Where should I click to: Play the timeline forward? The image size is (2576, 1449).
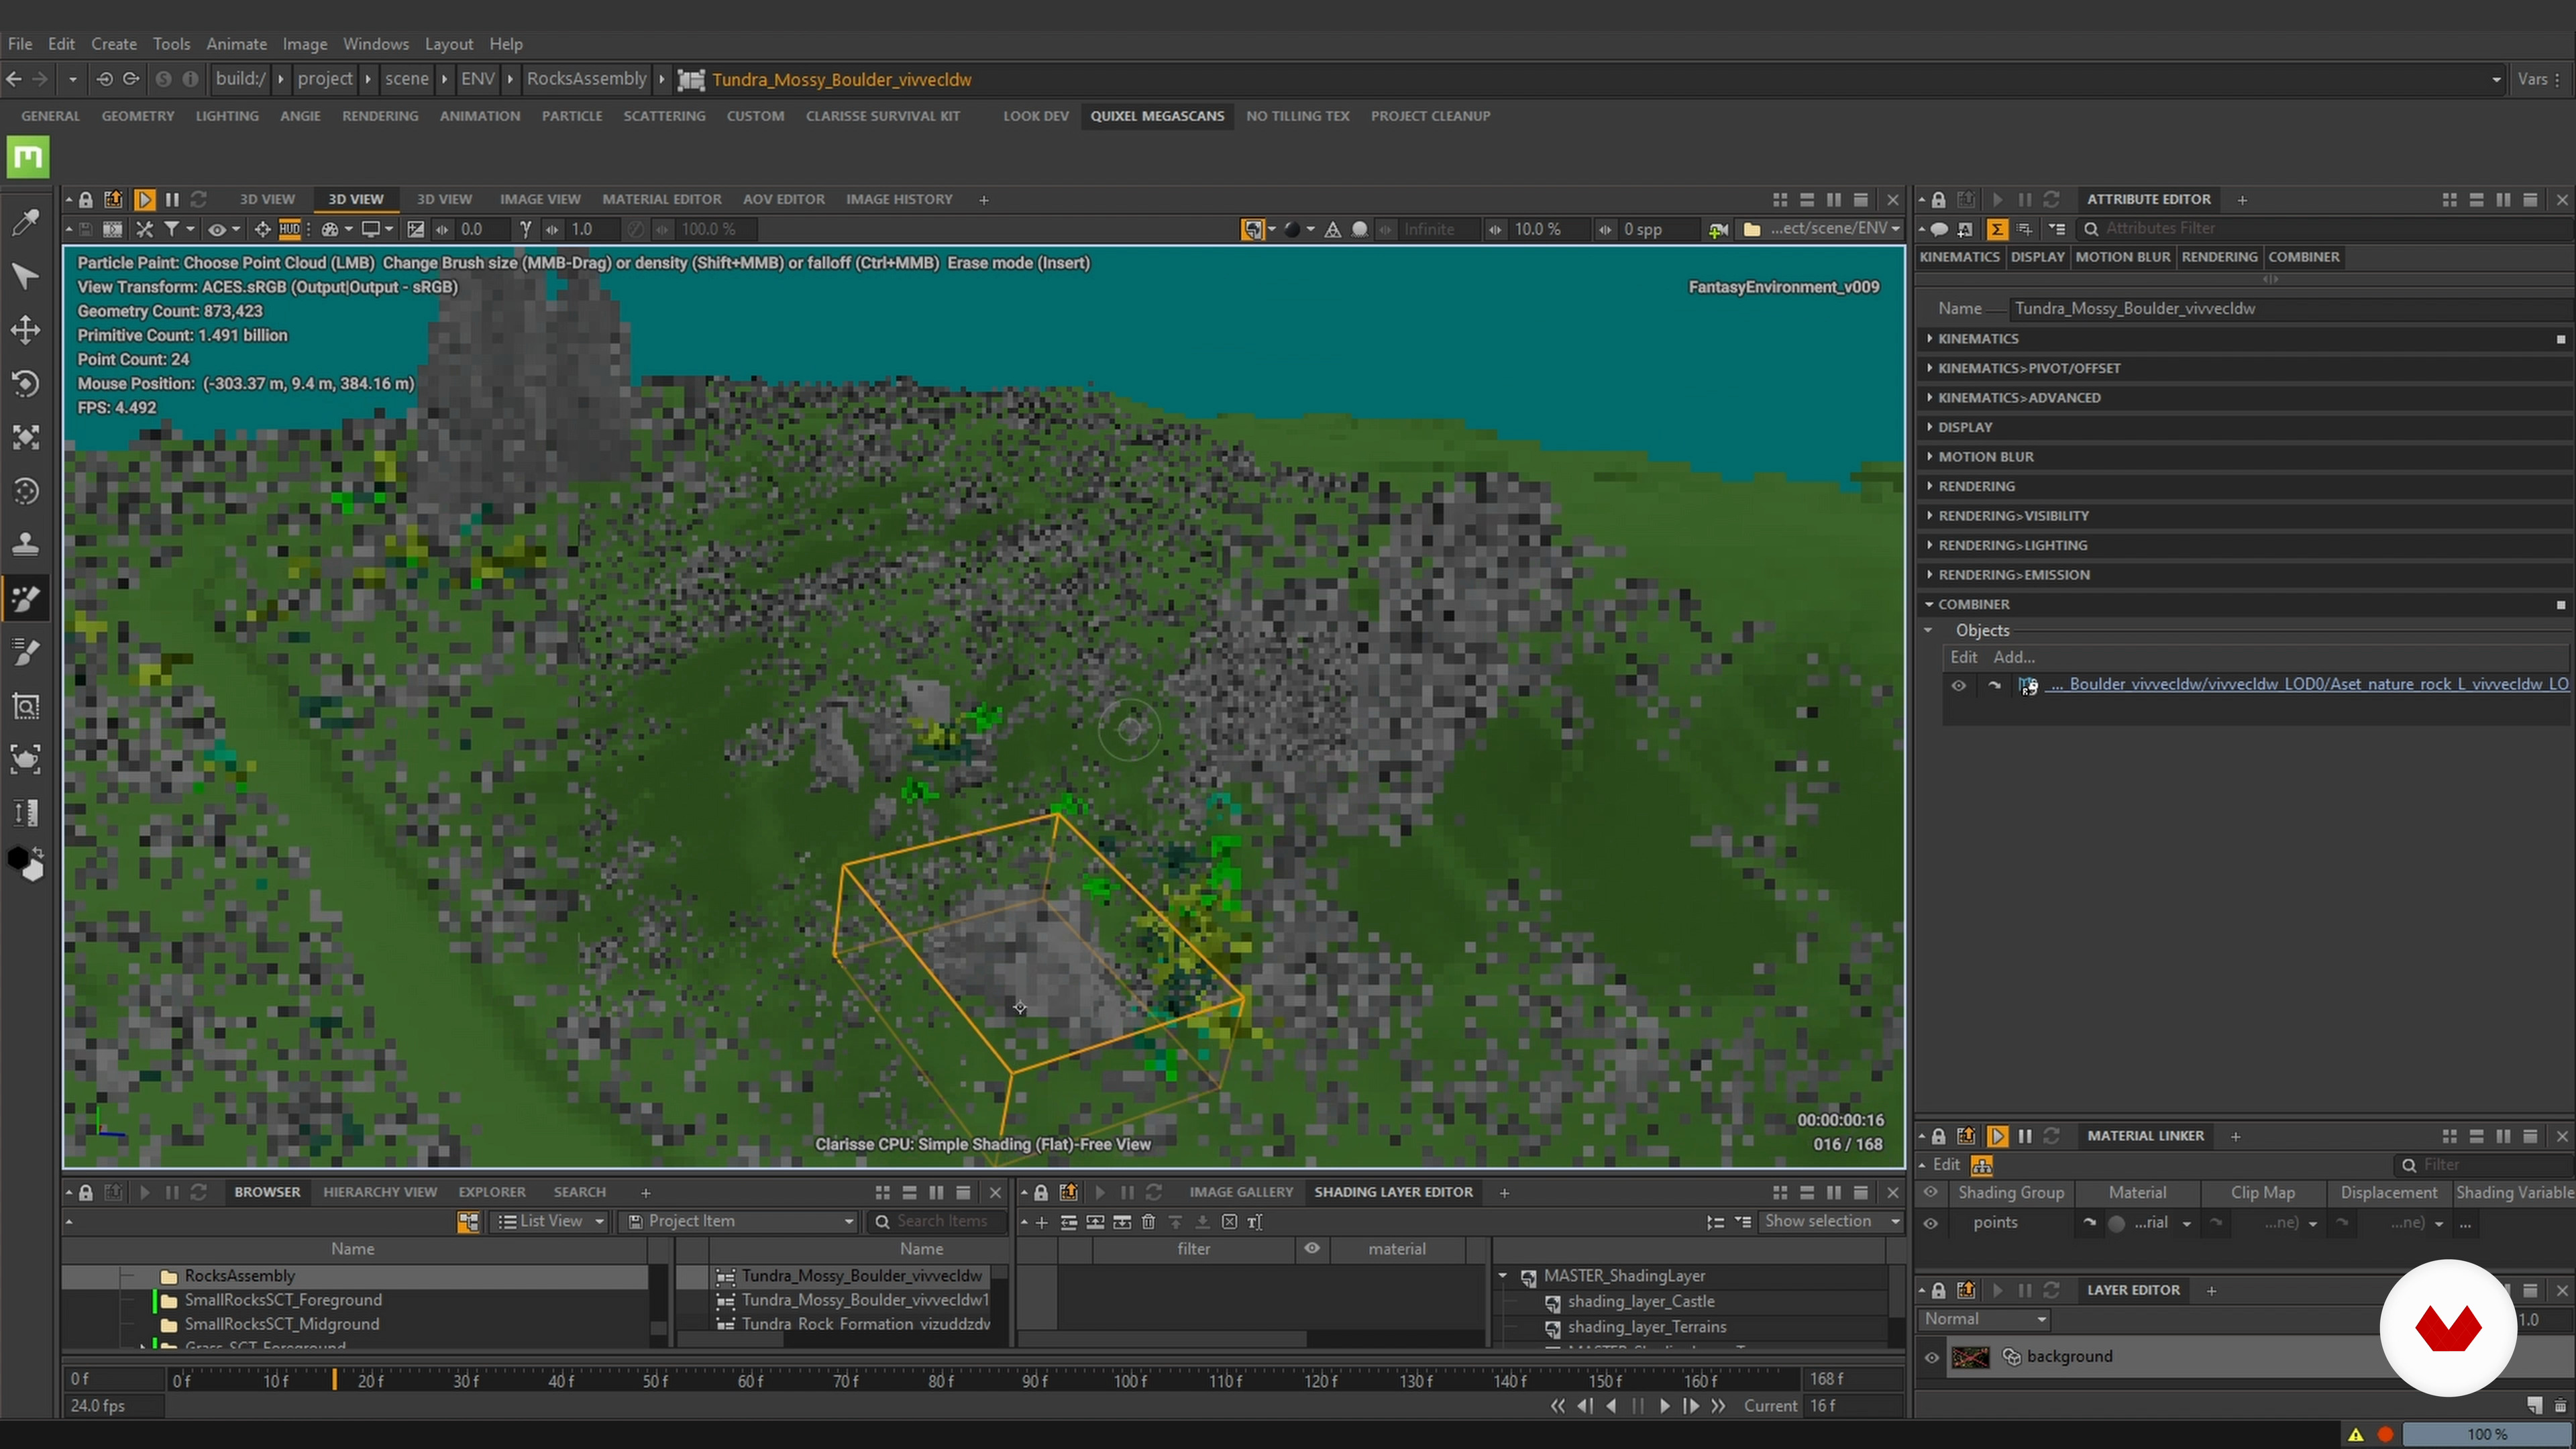1664,1407
